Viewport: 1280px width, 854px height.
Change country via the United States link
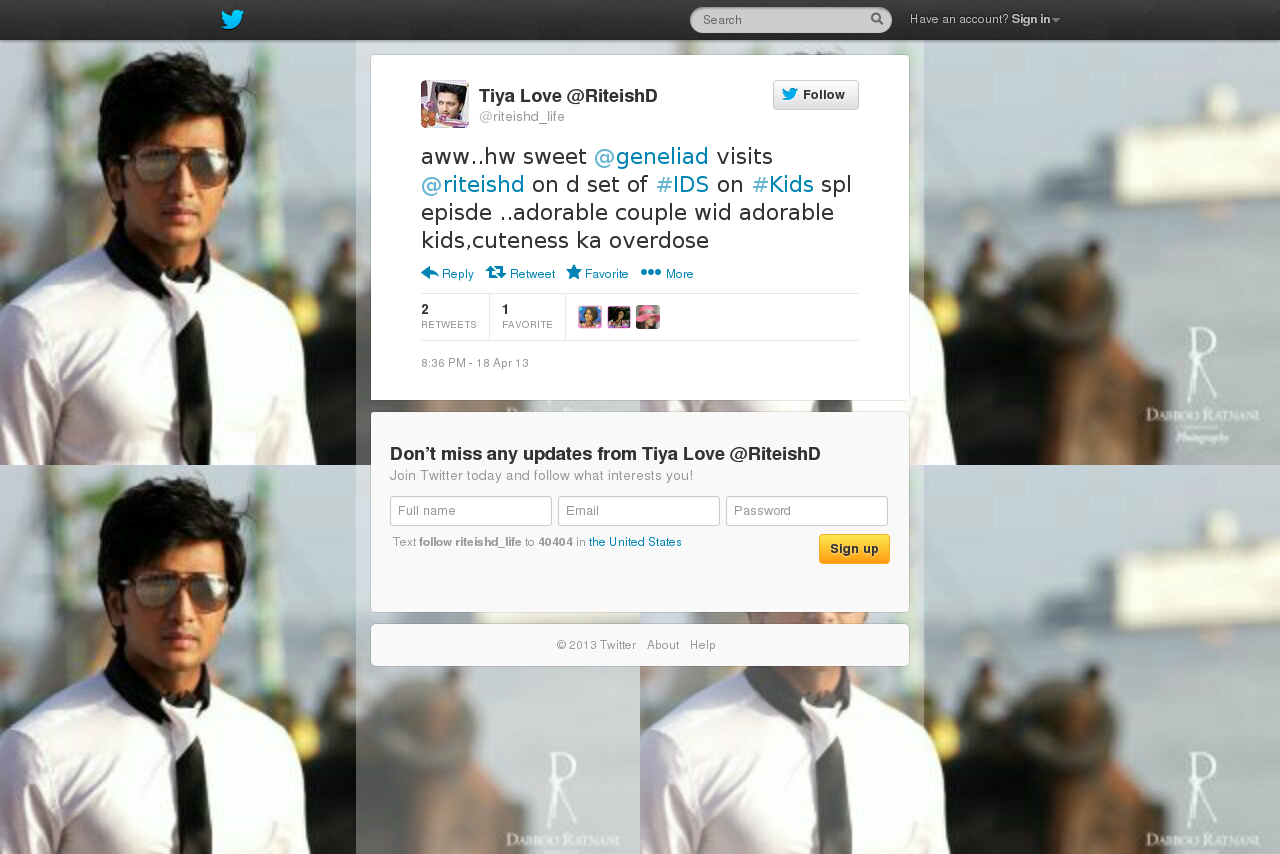coord(635,542)
